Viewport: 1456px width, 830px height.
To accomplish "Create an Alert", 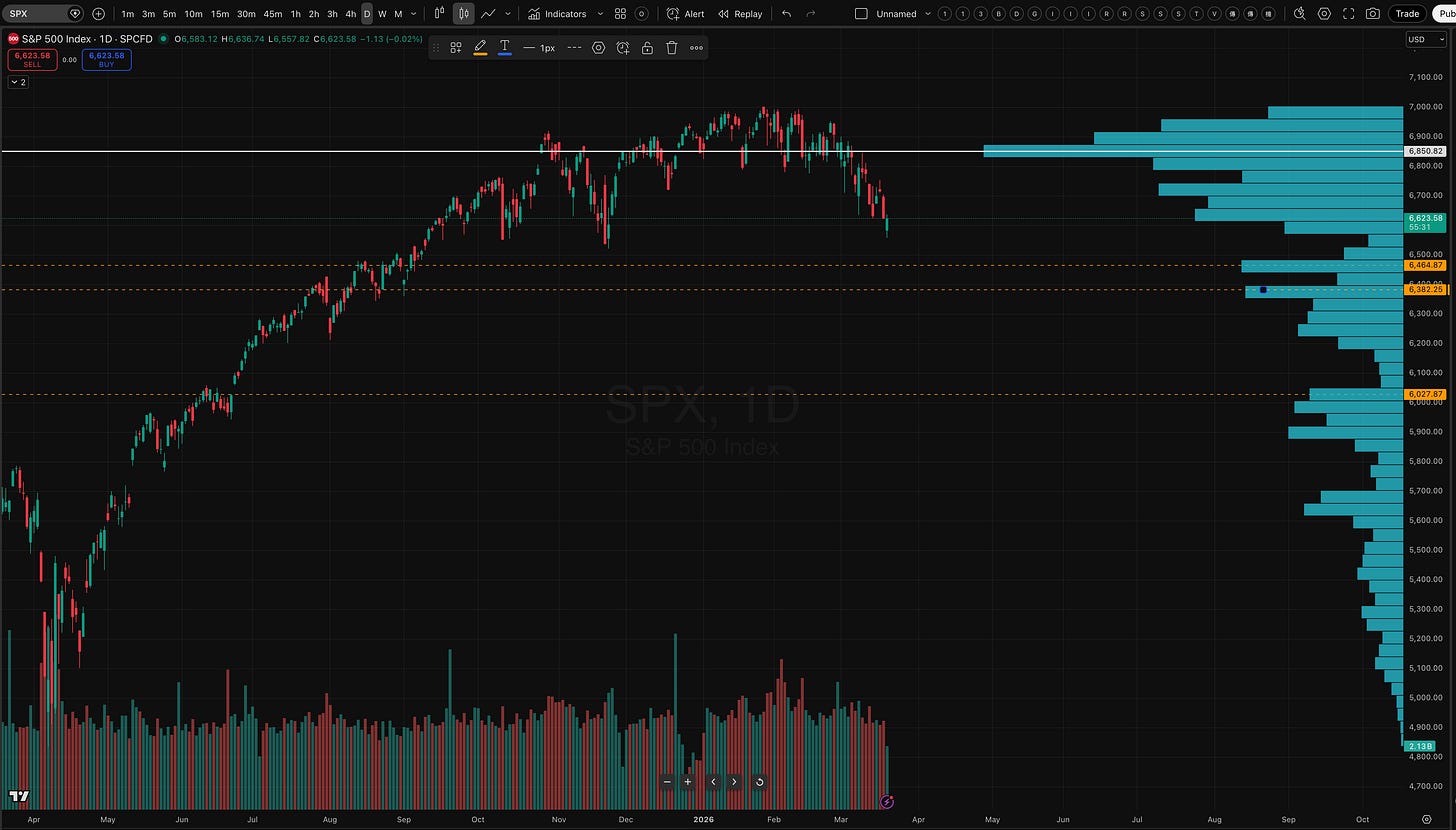I will (685, 14).
